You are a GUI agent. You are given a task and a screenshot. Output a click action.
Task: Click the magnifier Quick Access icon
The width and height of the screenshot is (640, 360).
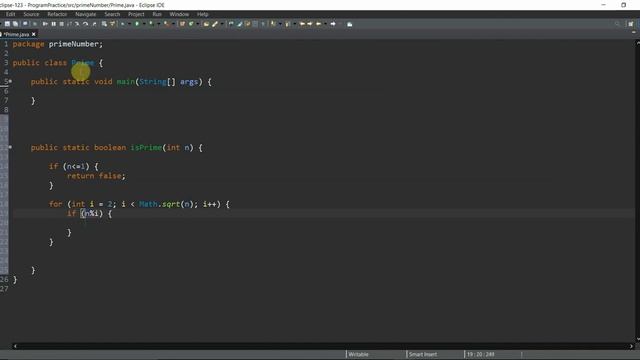coord(617,24)
